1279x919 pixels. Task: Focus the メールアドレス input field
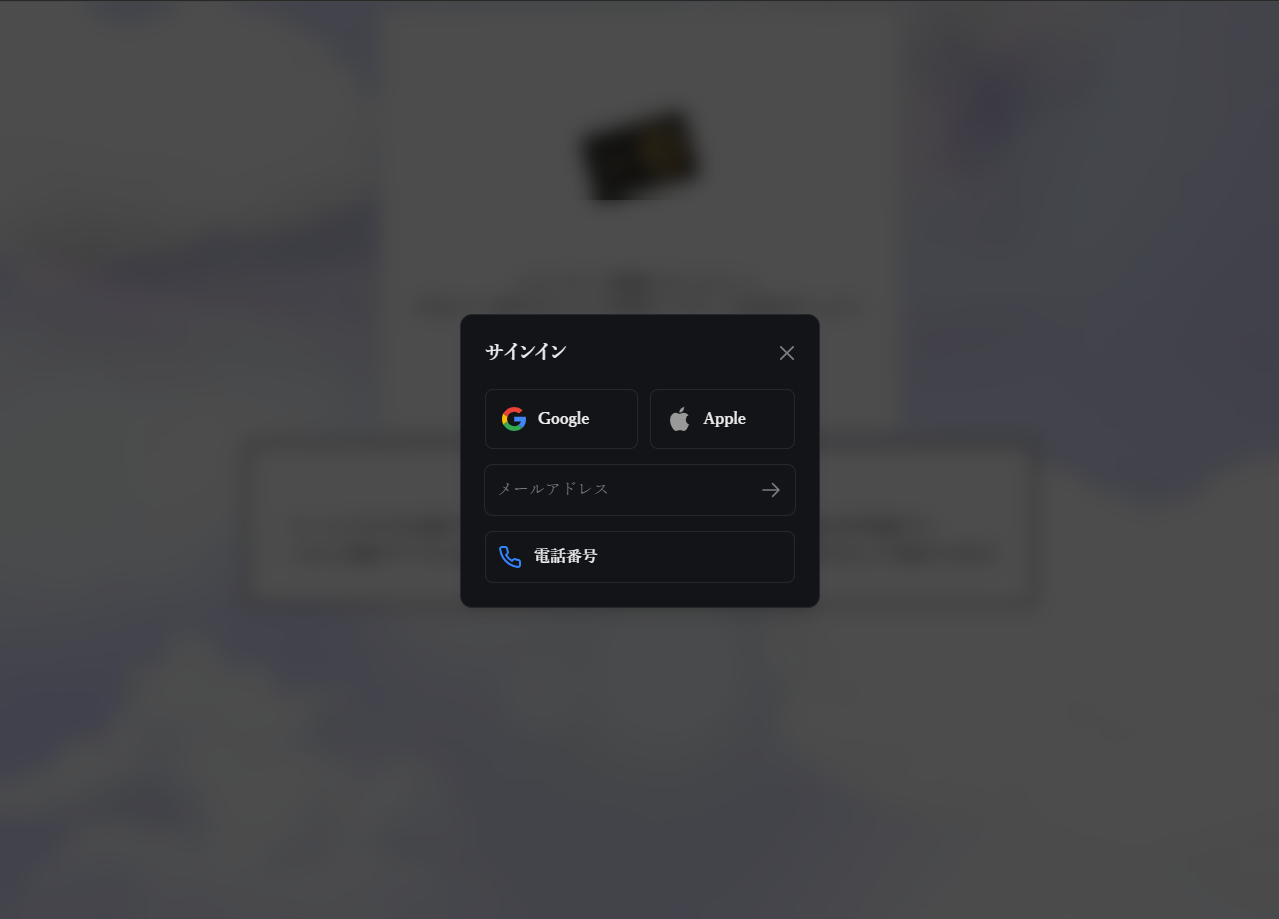[x=640, y=490]
